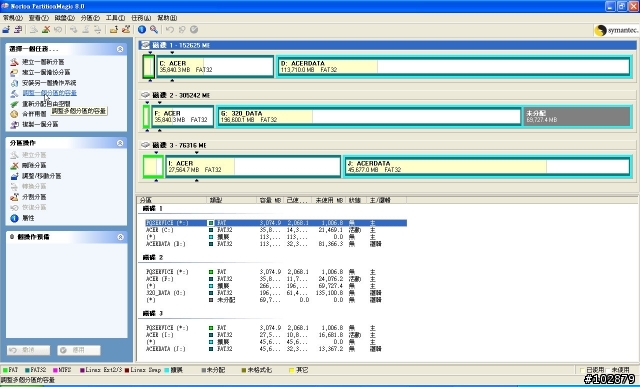Click the underlined 'Resize a partition' task link
This screenshot has height=387, width=640.
(x=49, y=93)
